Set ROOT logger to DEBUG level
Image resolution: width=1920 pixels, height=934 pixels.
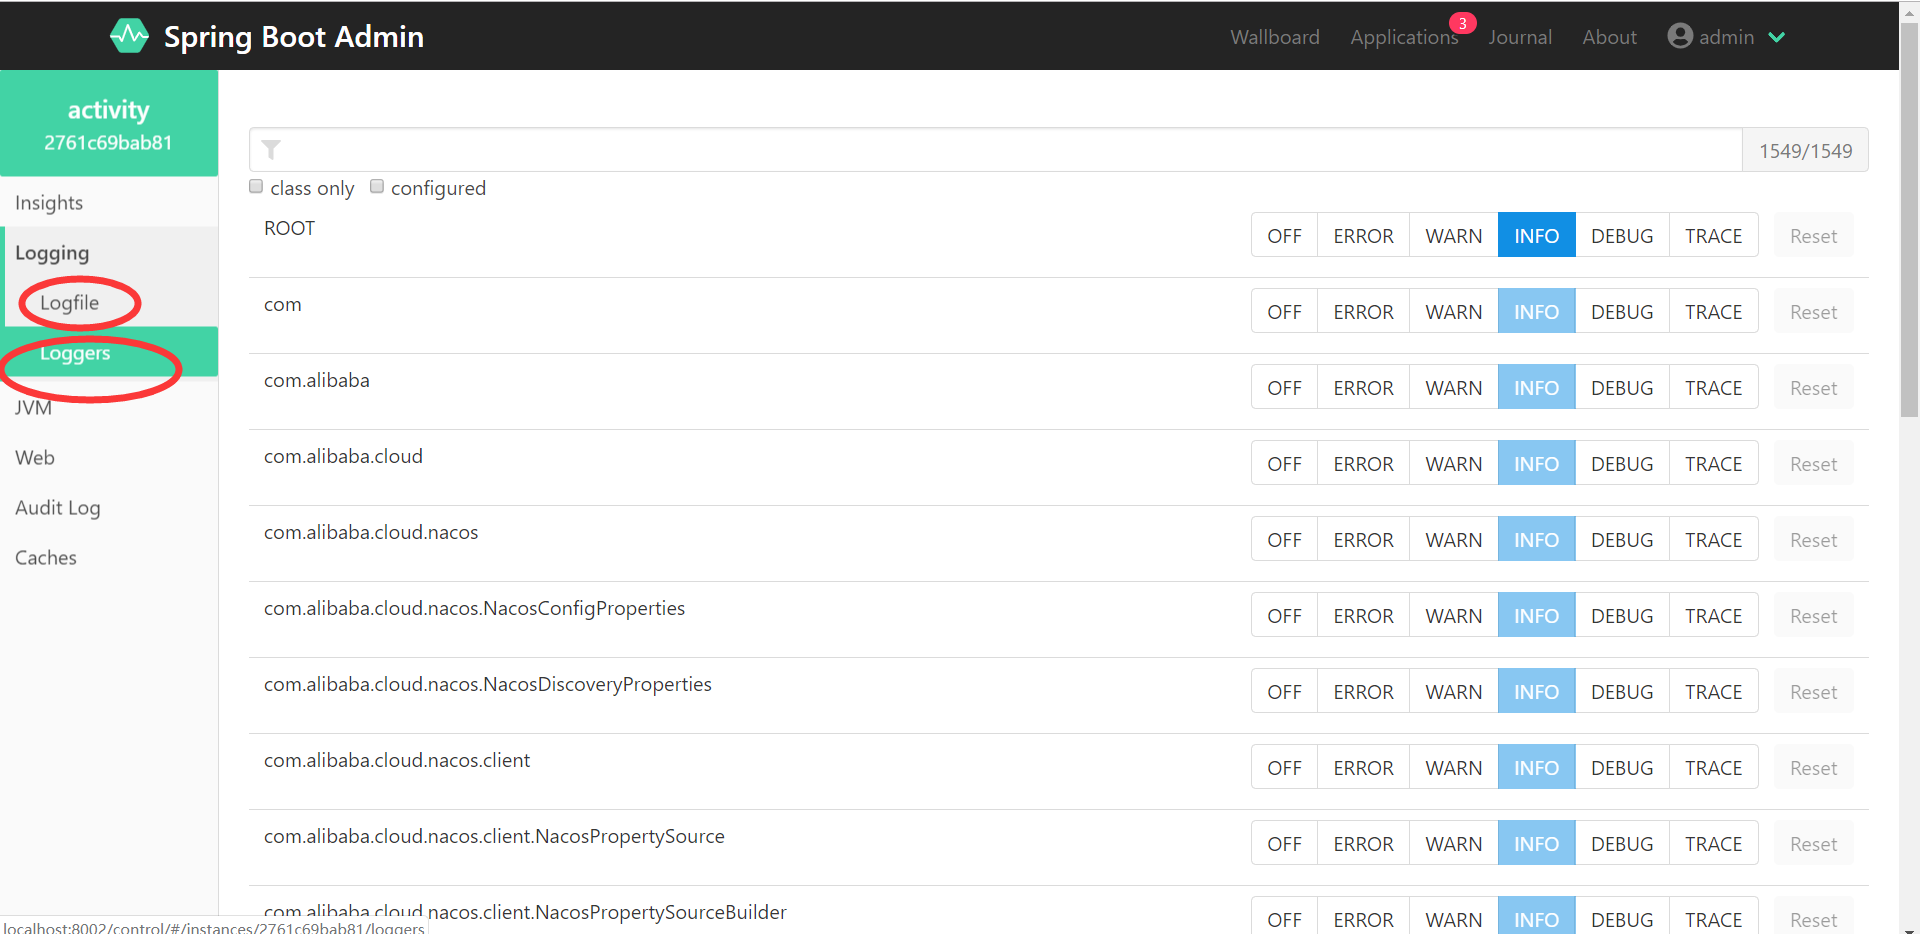1621,235
